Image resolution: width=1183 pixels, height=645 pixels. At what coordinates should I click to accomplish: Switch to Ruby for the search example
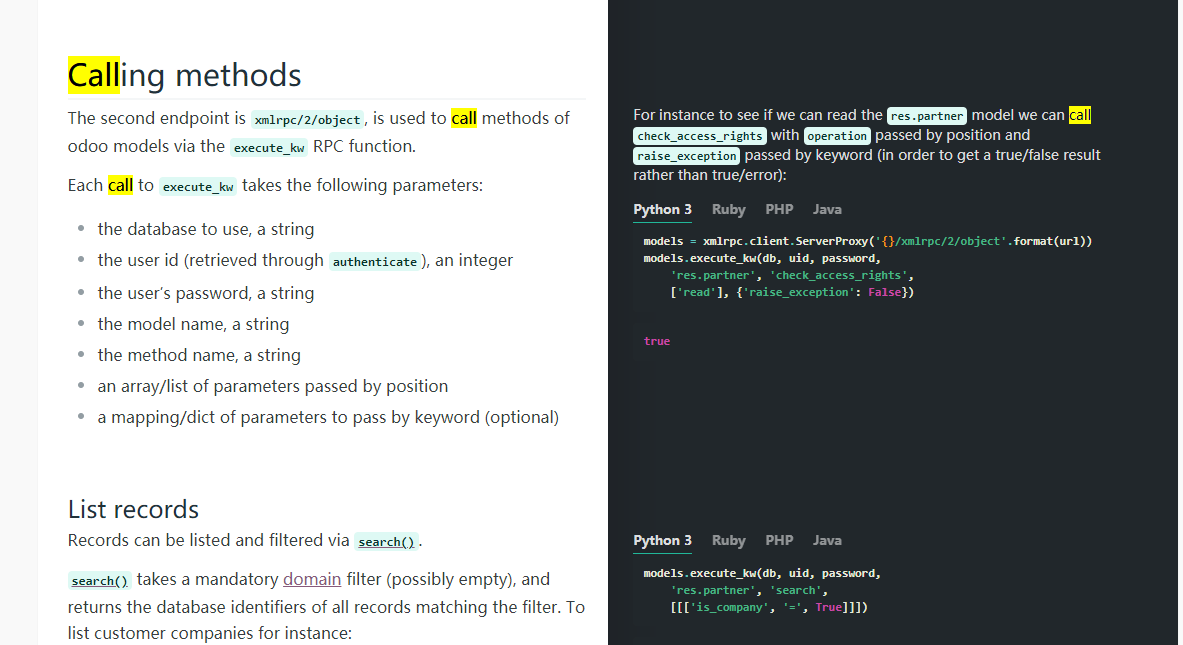728,540
